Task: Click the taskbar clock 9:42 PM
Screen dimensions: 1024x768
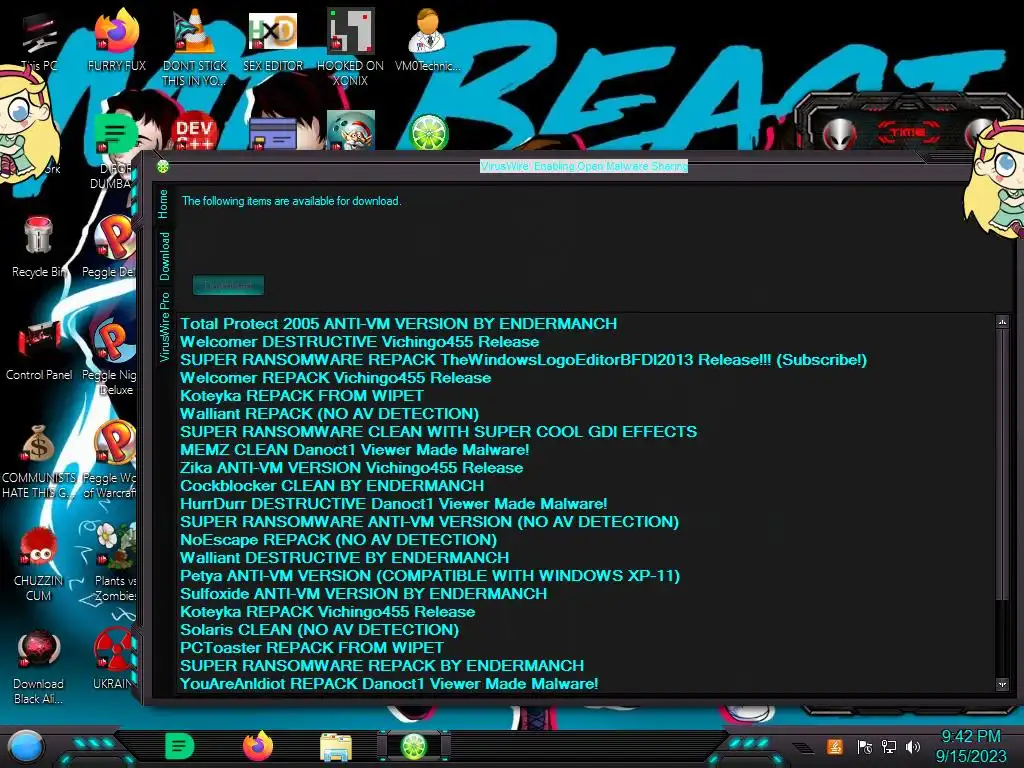Action: click(971, 737)
